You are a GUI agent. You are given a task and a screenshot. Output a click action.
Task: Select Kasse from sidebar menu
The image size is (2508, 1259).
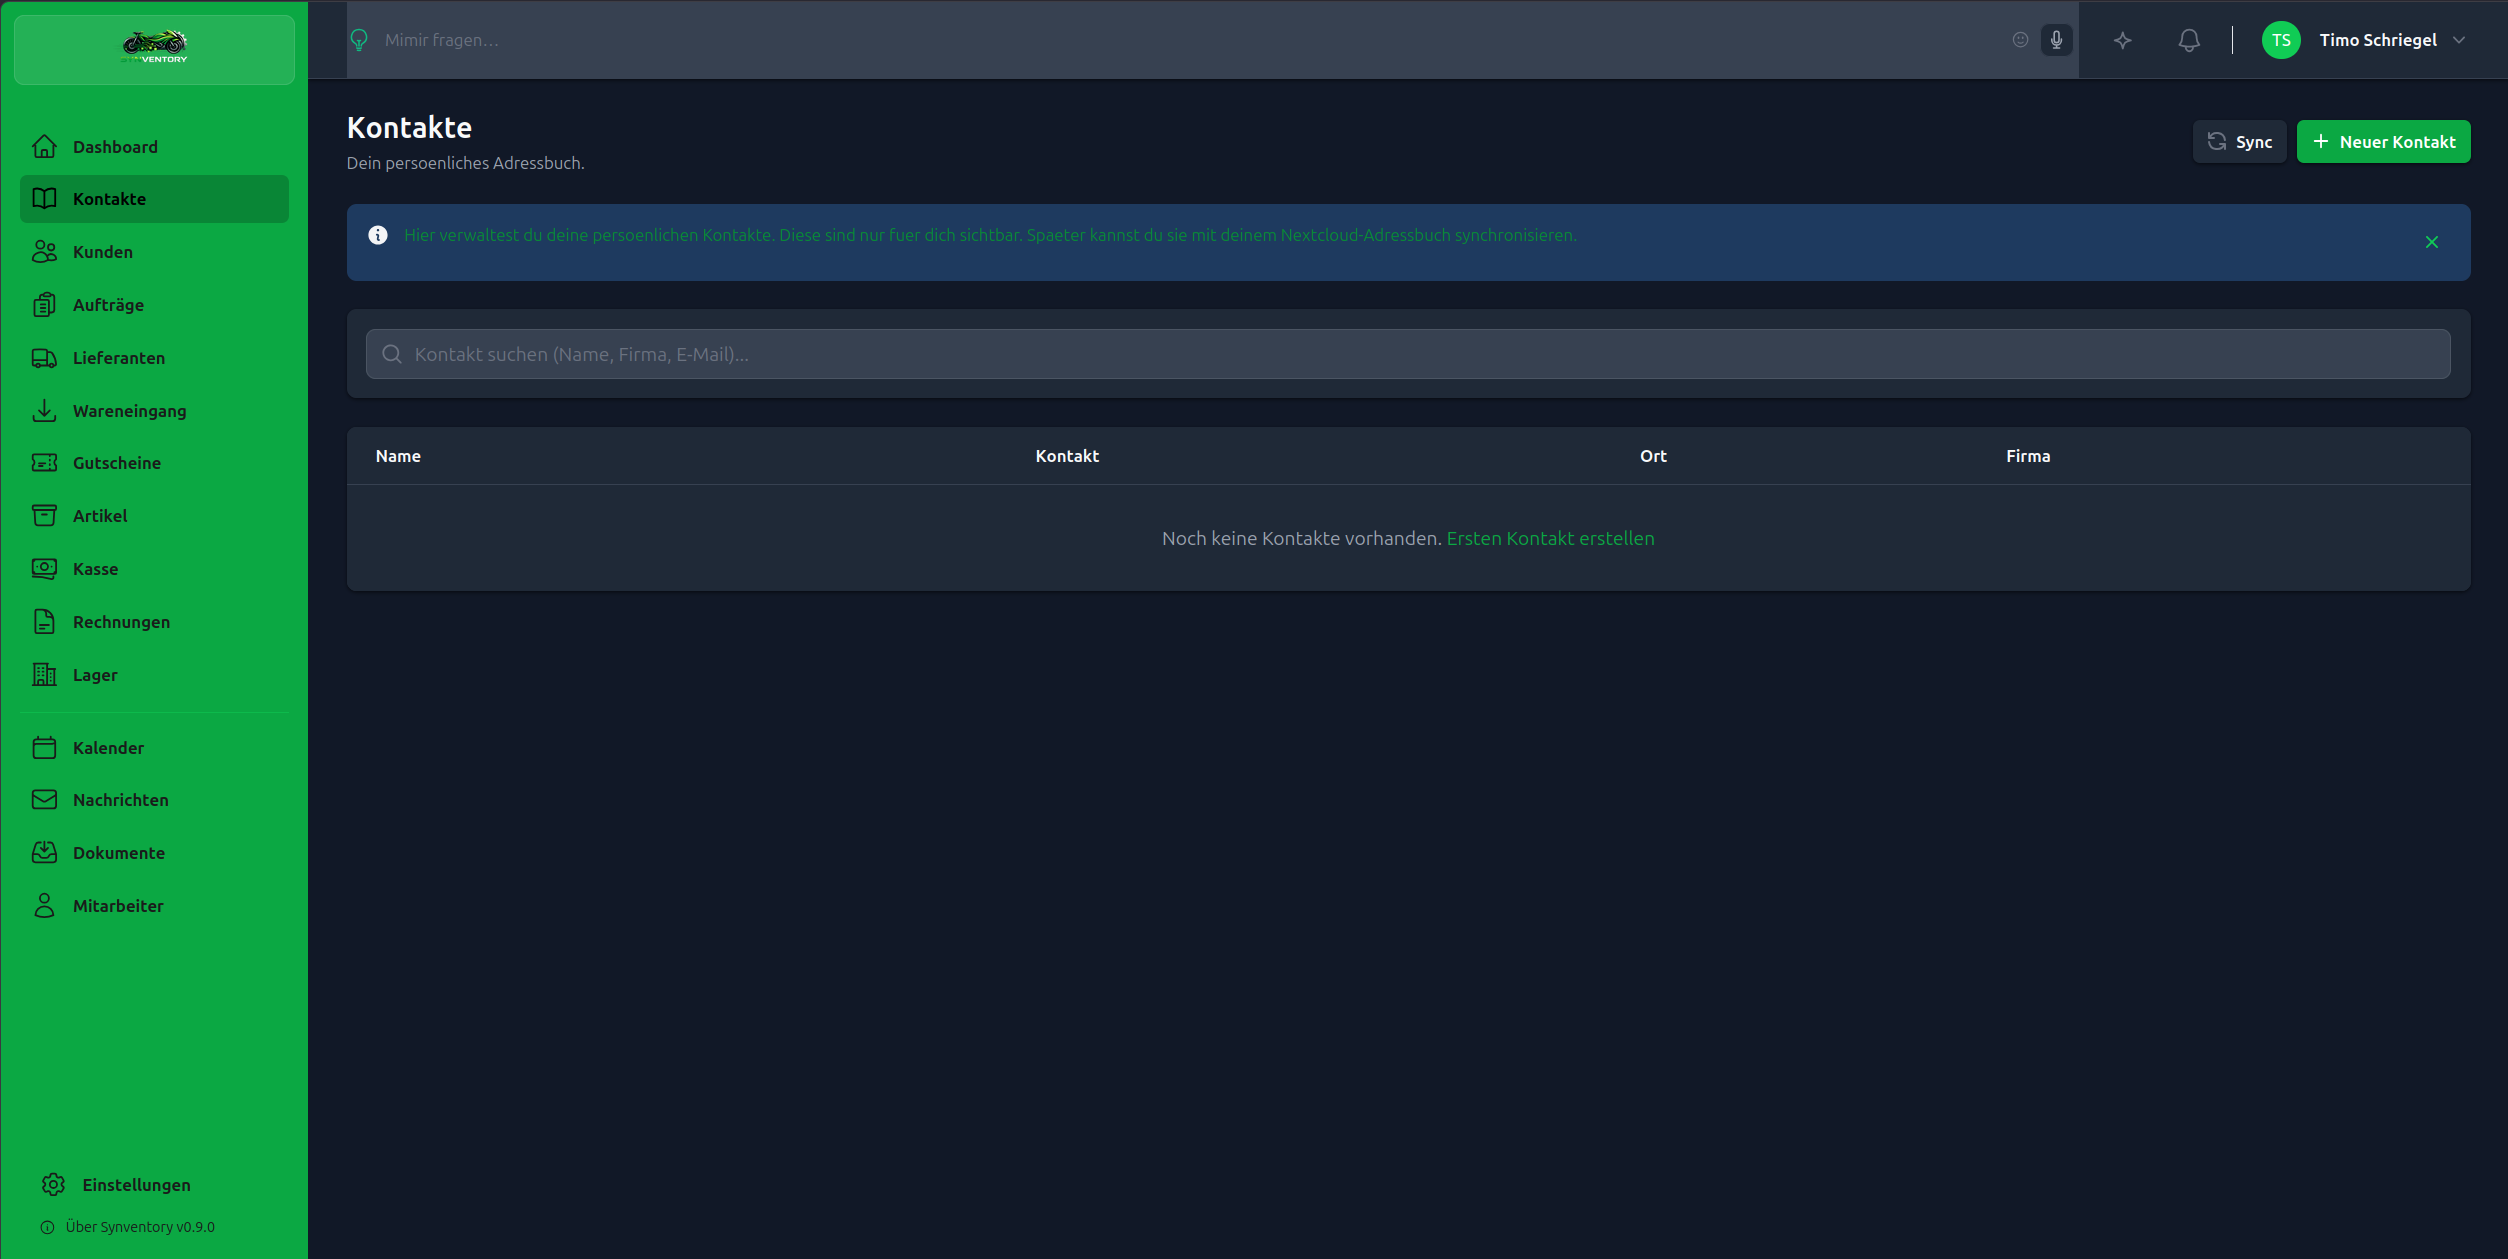(x=95, y=569)
